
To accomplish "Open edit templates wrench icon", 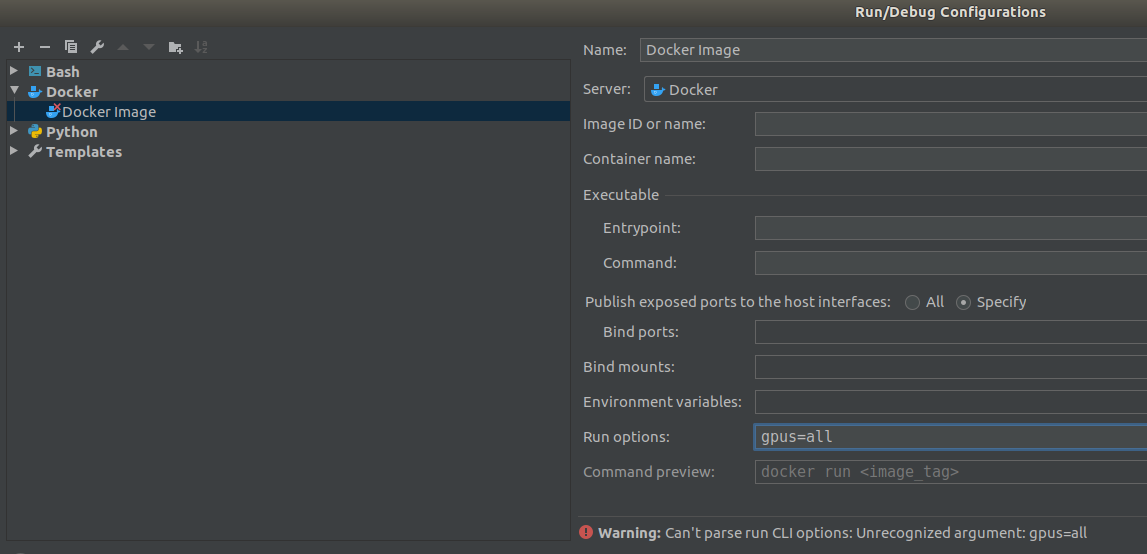I will tap(97, 47).
